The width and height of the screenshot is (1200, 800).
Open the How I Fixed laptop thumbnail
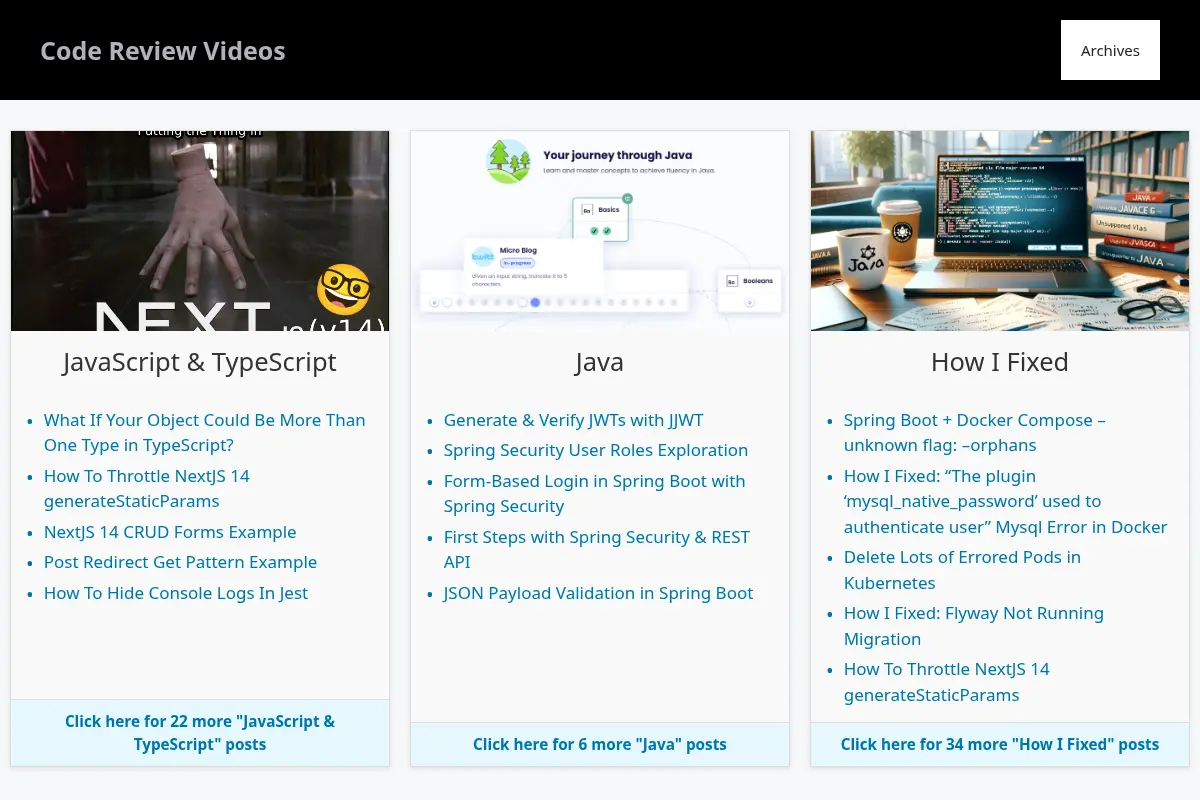tap(1000, 231)
